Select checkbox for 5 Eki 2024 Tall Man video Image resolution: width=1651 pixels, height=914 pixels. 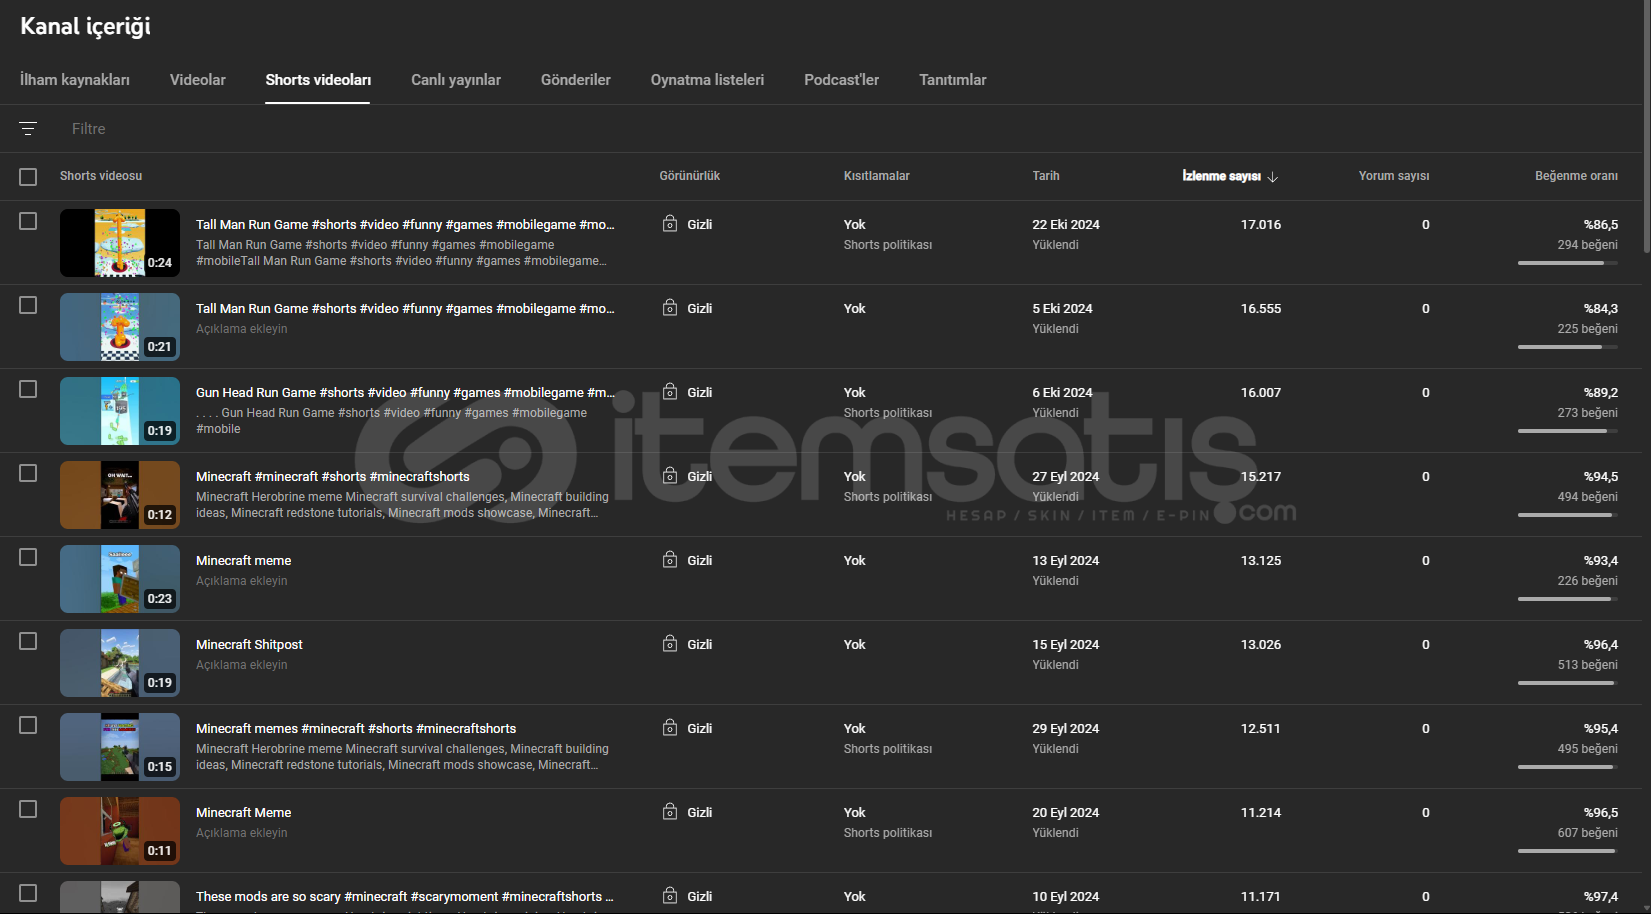pyautogui.click(x=28, y=305)
